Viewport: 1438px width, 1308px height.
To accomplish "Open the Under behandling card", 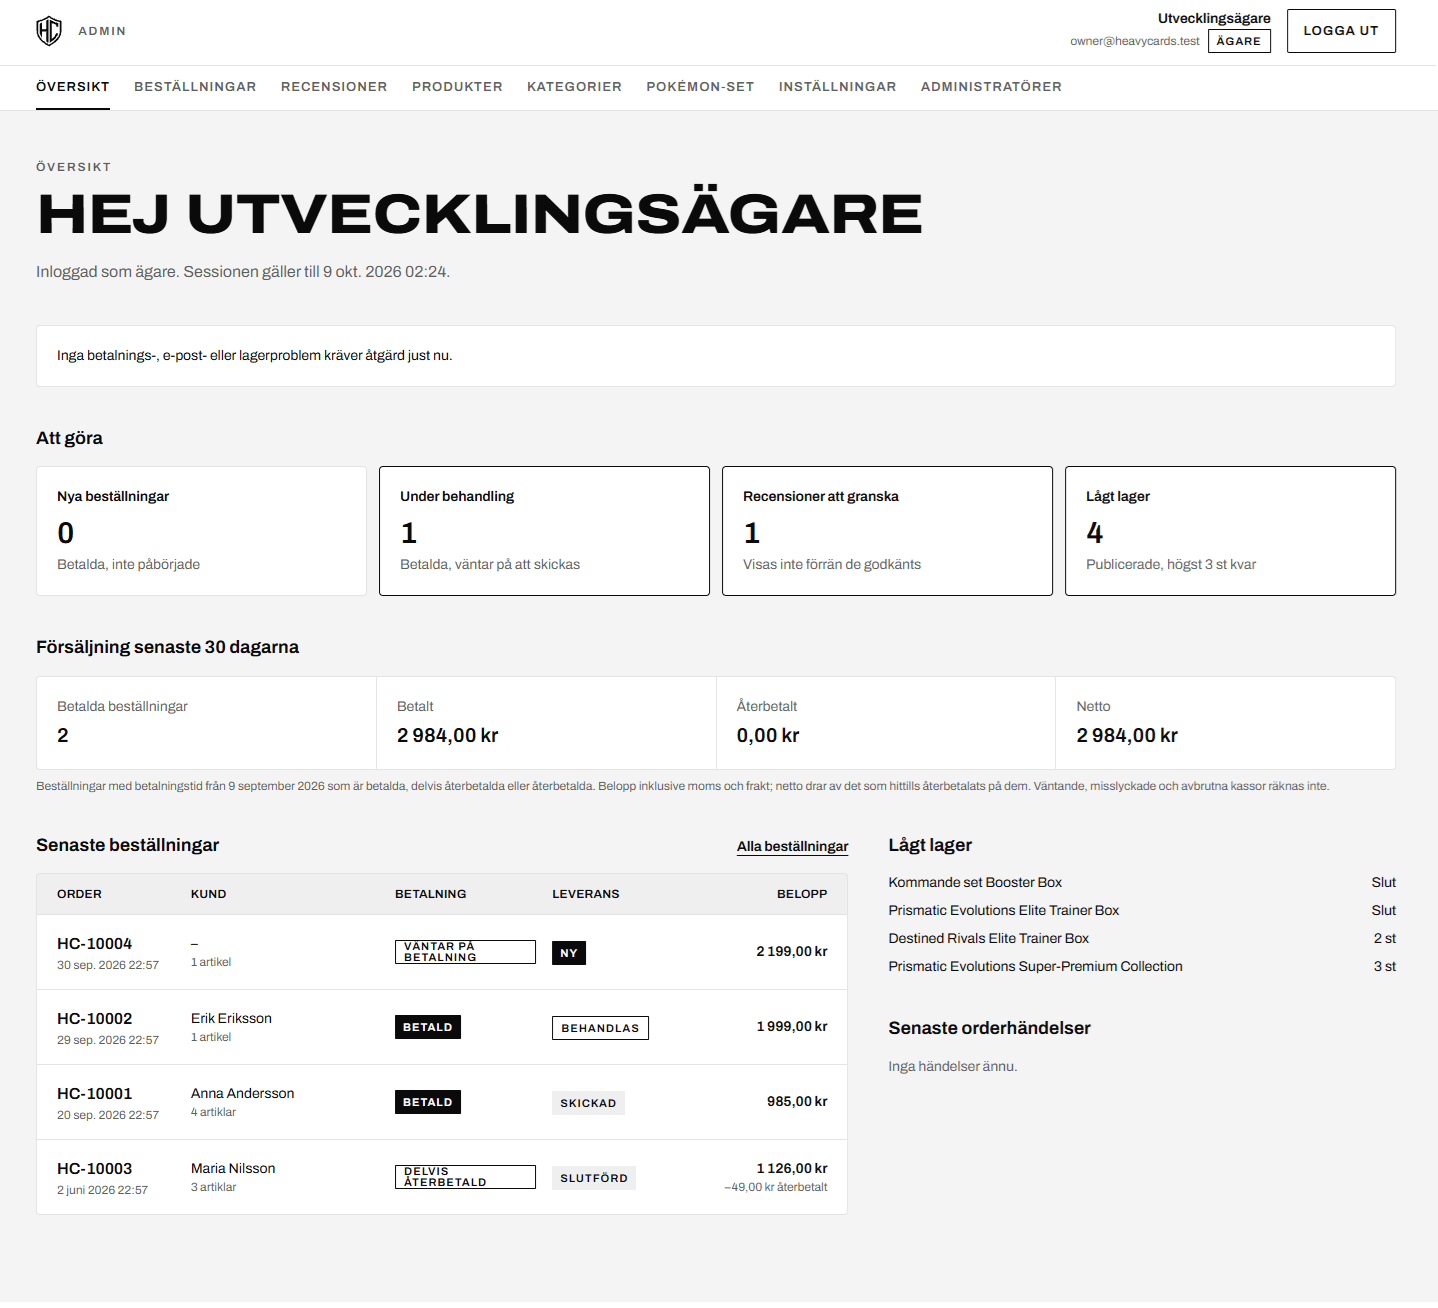I will (x=544, y=531).
